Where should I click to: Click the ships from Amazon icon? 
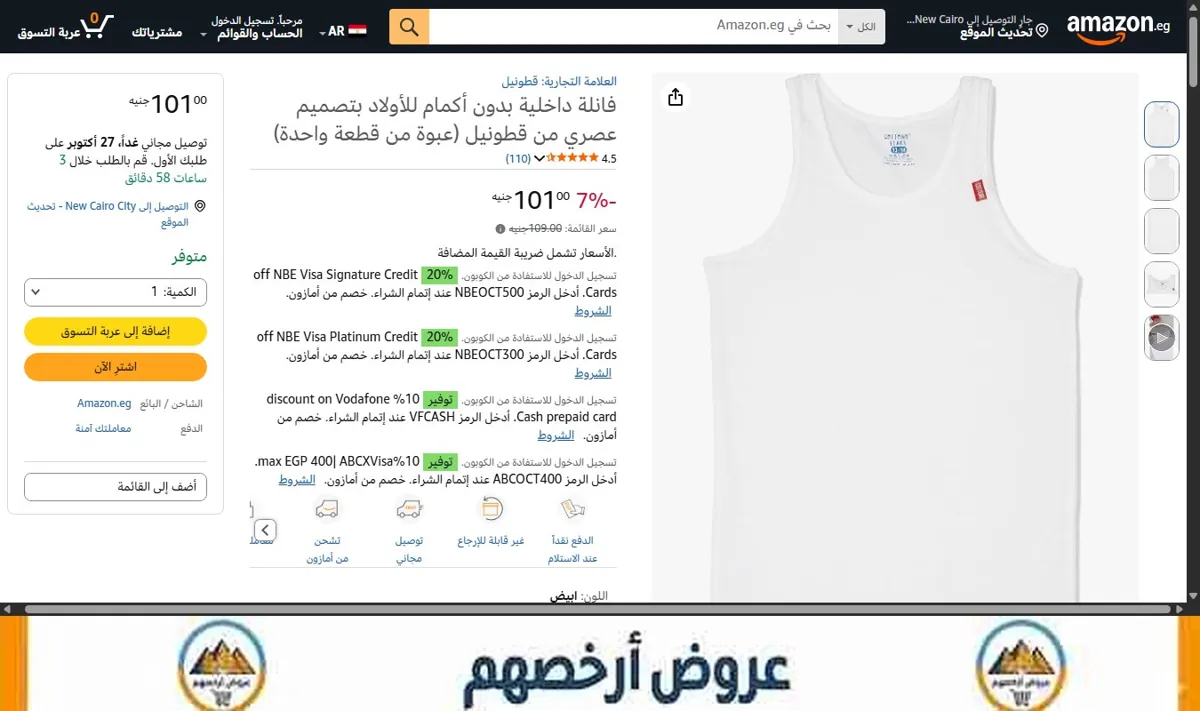tap(326, 510)
